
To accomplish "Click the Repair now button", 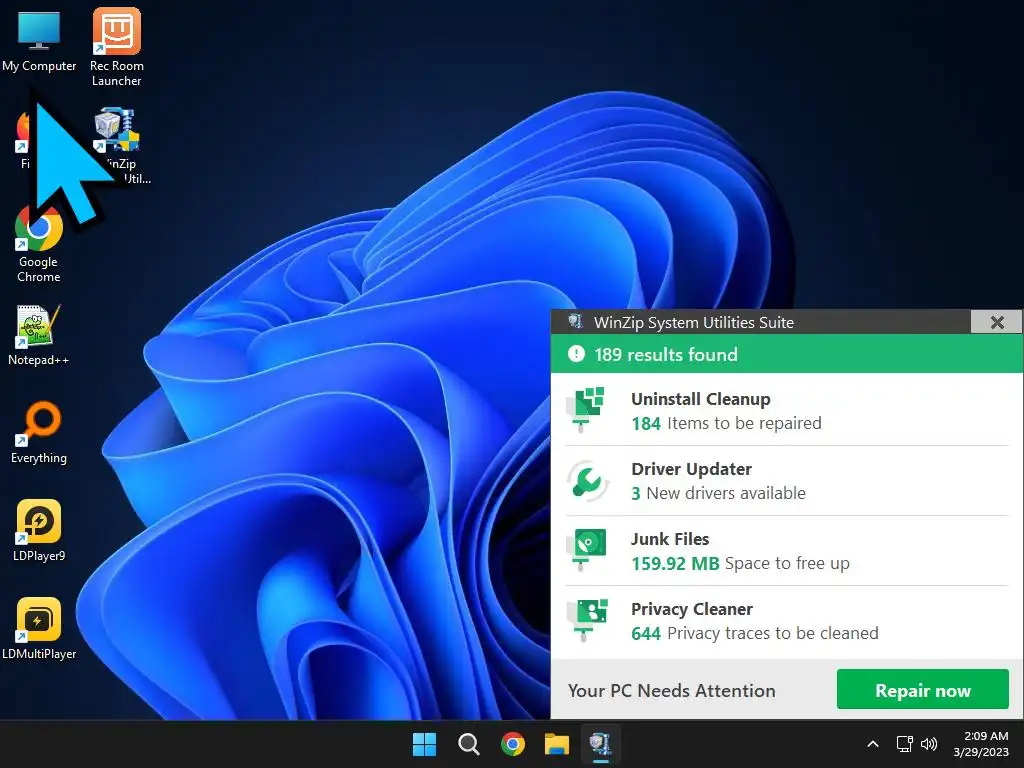I will pos(923,690).
